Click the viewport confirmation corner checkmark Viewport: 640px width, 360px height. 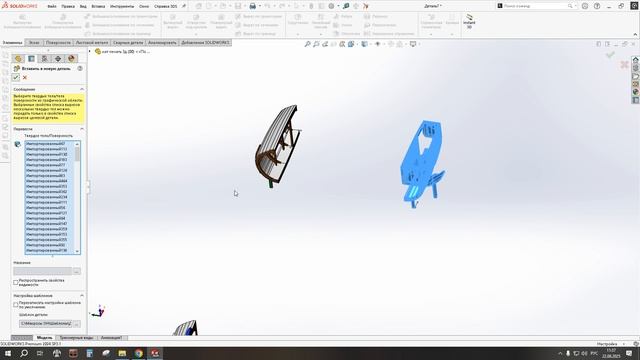point(610,54)
